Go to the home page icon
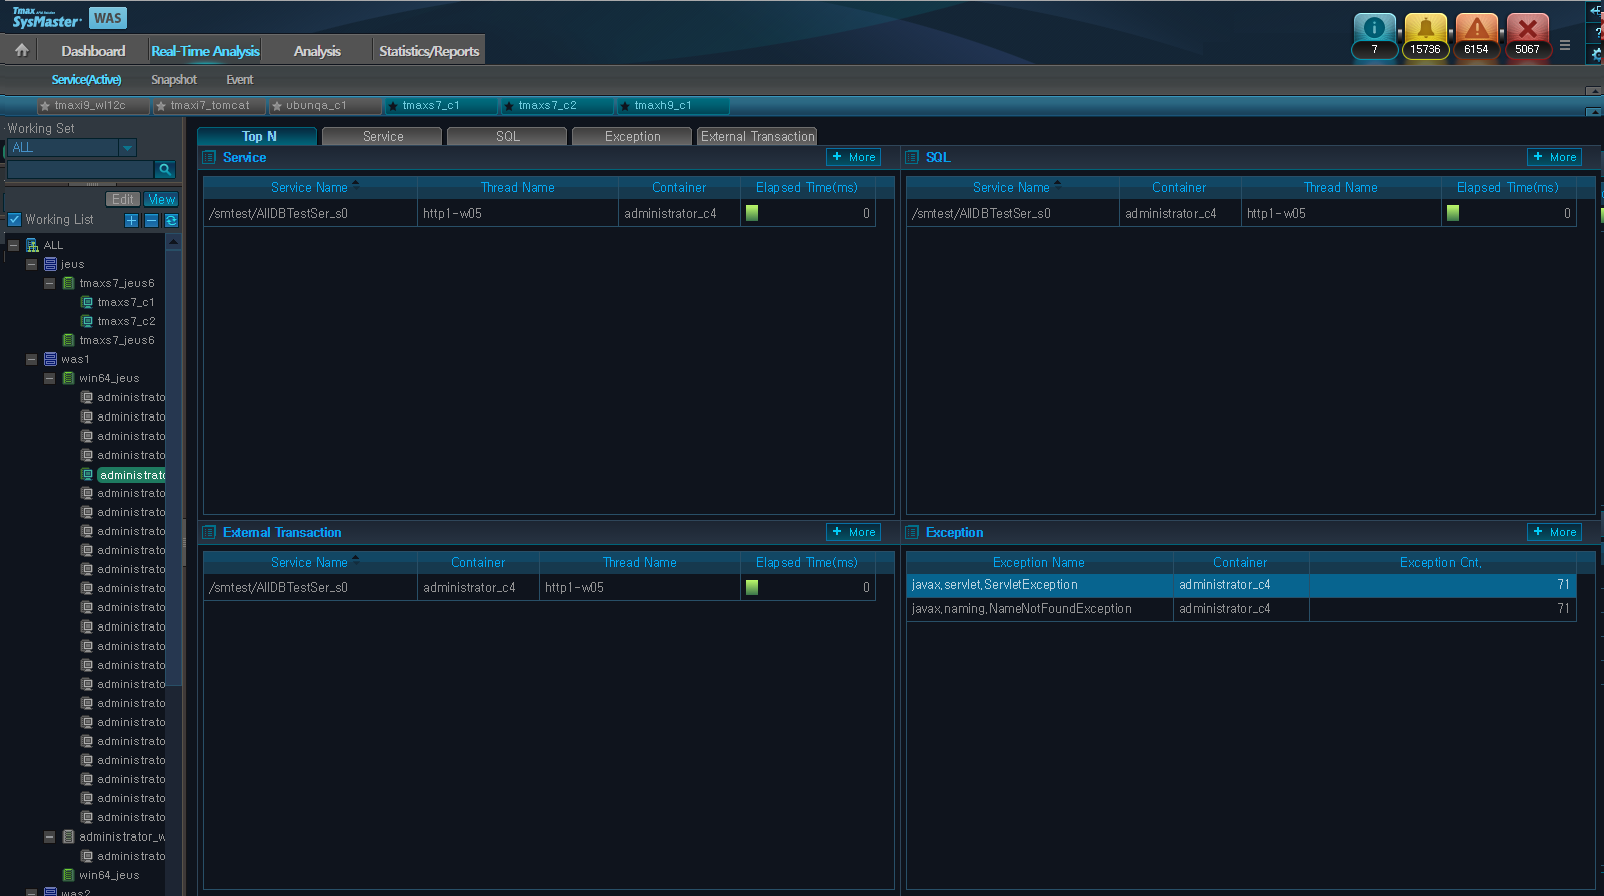This screenshot has width=1604, height=896. click(x=21, y=50)
